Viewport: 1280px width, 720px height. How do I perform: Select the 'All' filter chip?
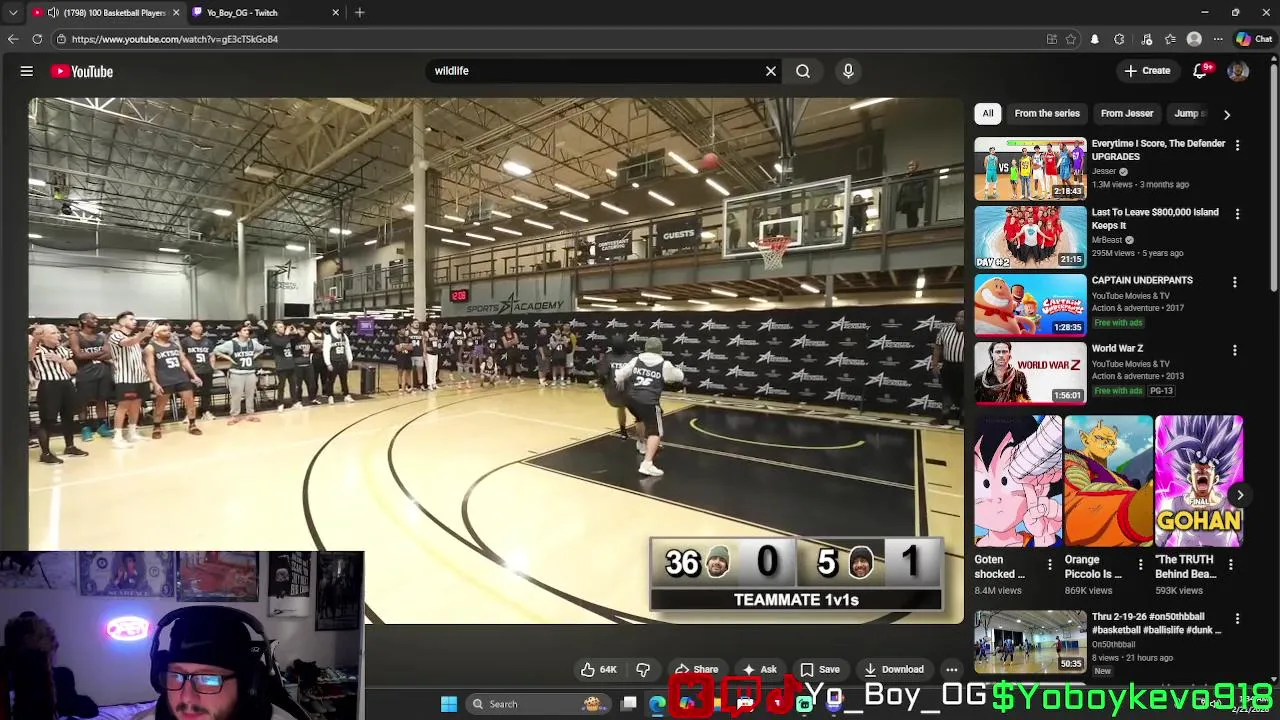pos(987,113)
